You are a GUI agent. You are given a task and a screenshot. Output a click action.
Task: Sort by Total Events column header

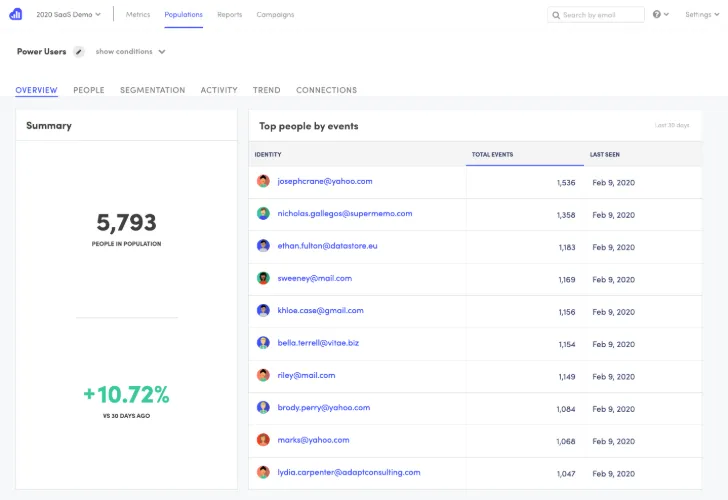click(492, 155)
